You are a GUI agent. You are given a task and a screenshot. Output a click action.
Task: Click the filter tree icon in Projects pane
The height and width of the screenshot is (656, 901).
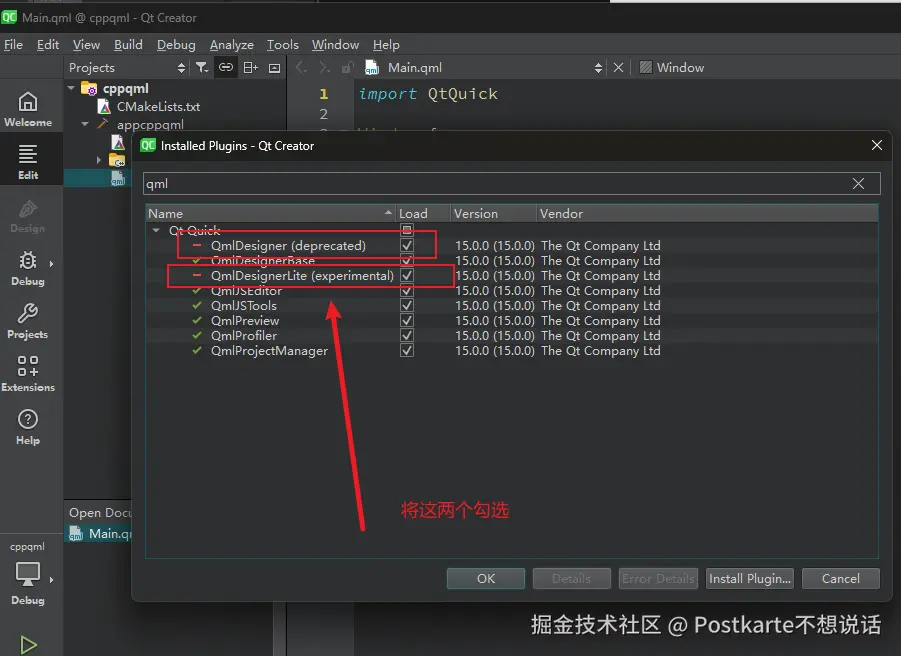click(202, 68)
